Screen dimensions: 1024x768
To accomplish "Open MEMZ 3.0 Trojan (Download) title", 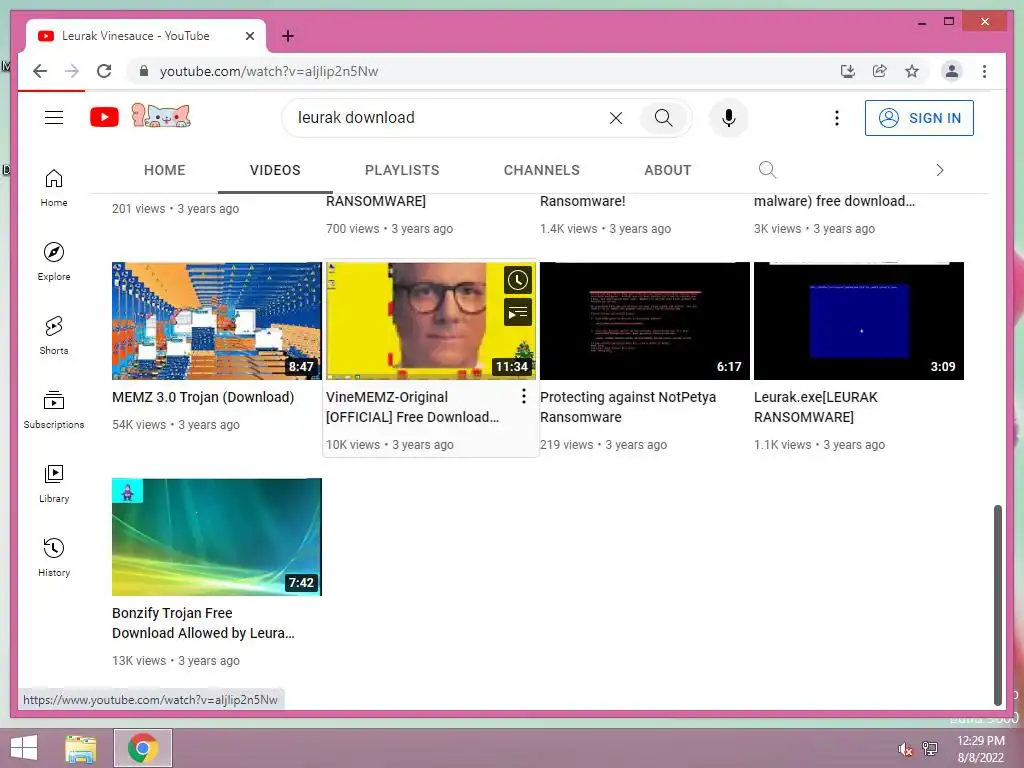I will click(203, 397).
